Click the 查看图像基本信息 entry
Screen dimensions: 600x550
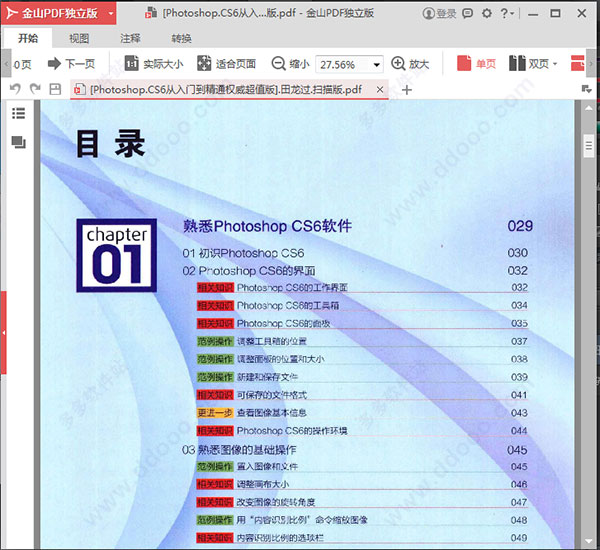point(272,413)
